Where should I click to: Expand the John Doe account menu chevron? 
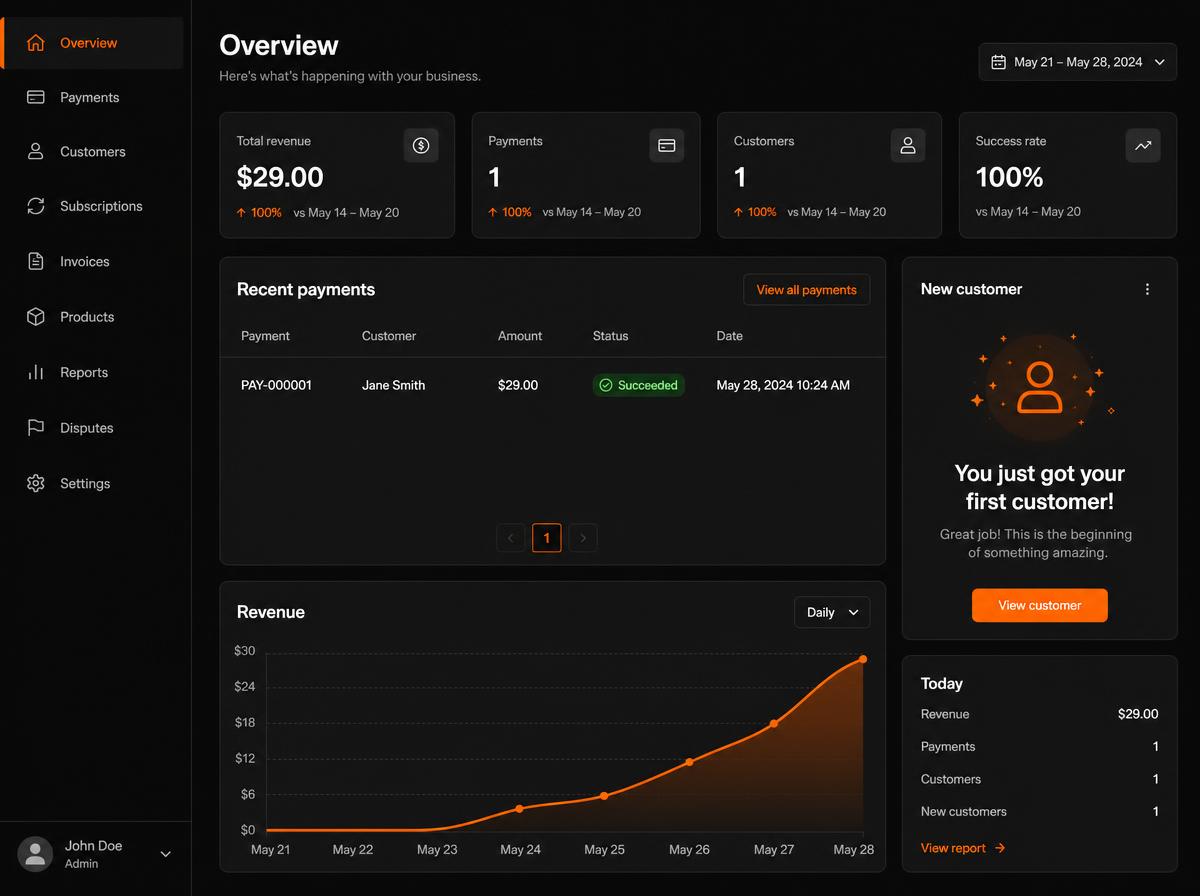[x=166, y=854]
